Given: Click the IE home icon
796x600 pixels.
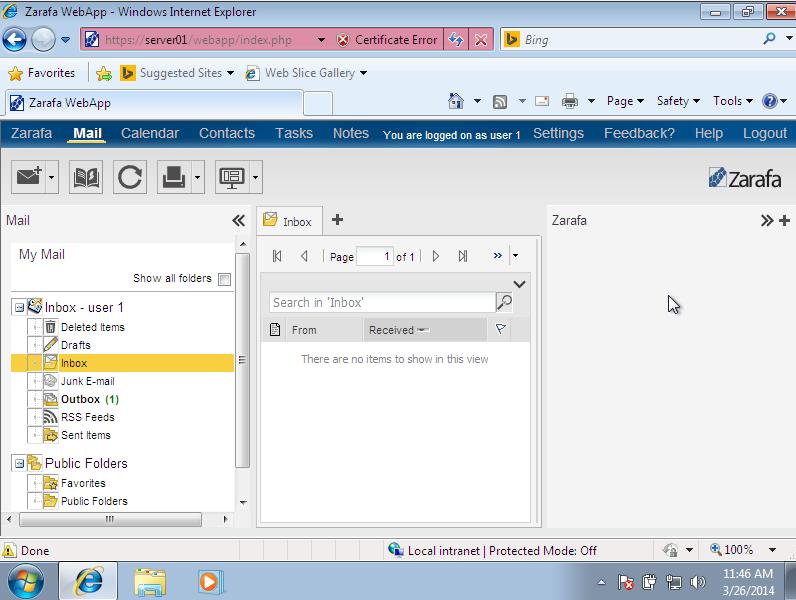Looking at the screenshot, I should tap(456, 101).
